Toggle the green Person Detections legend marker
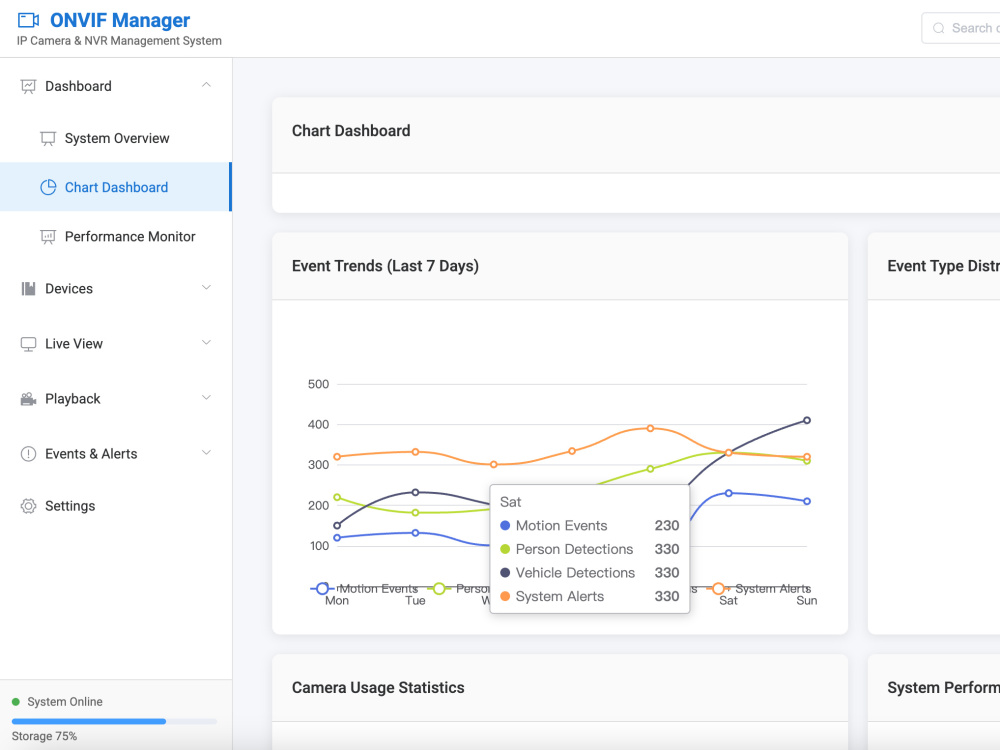Viewport: 1000px width, 750px height. click(x=439, y=589)
